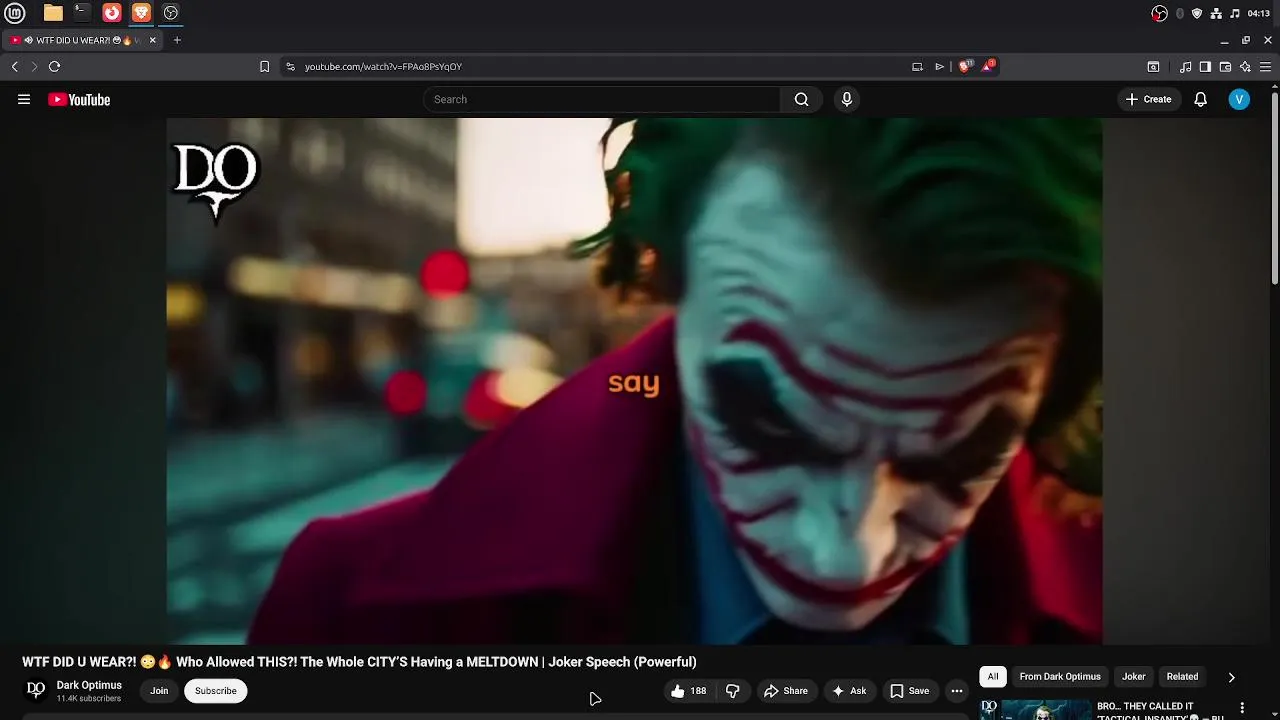Open the red Vivaldi-like browser panel icon

[112, 13]
